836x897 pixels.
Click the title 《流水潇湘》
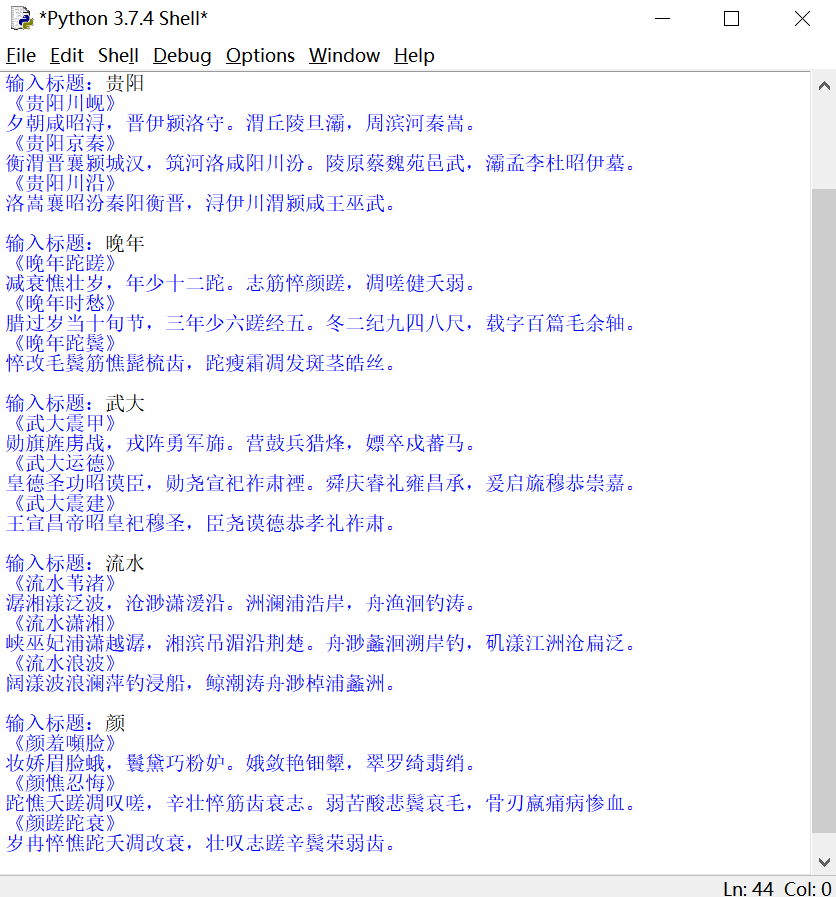[65, 624]
